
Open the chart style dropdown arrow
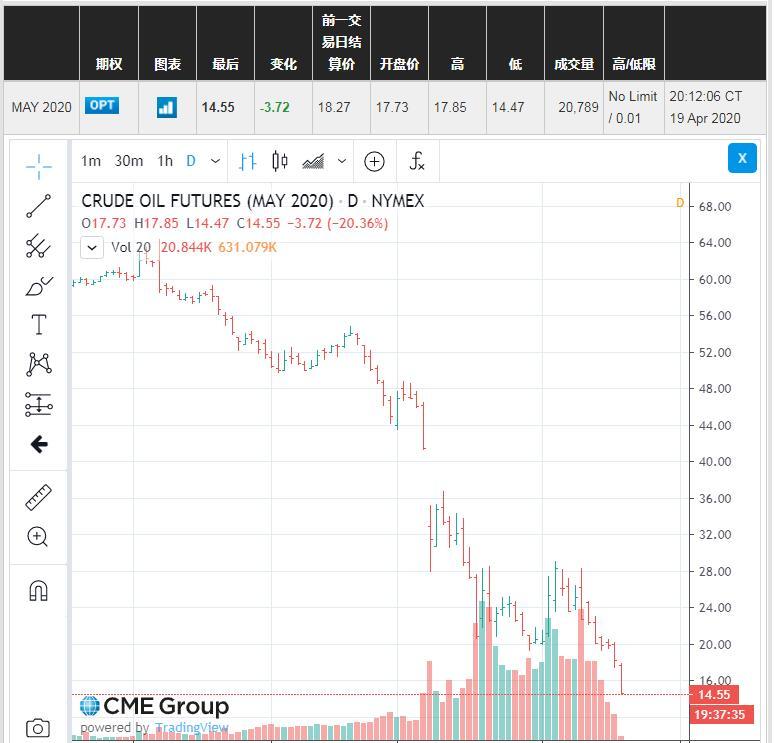point(342,161)
